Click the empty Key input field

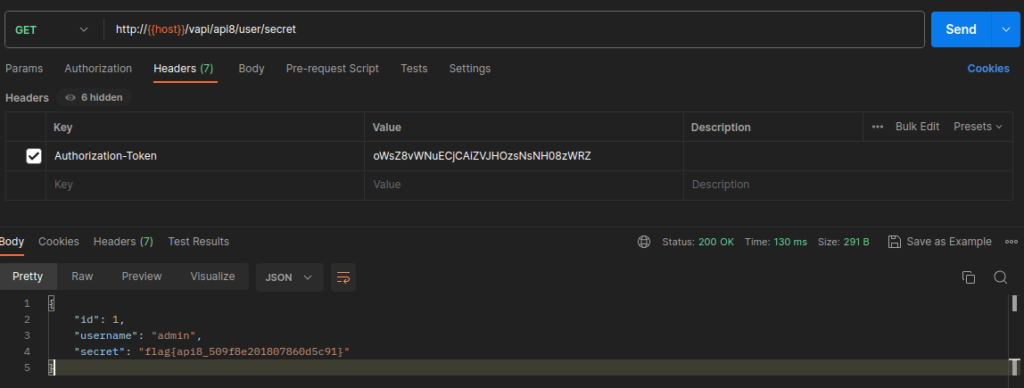click(x=205, y=185)
